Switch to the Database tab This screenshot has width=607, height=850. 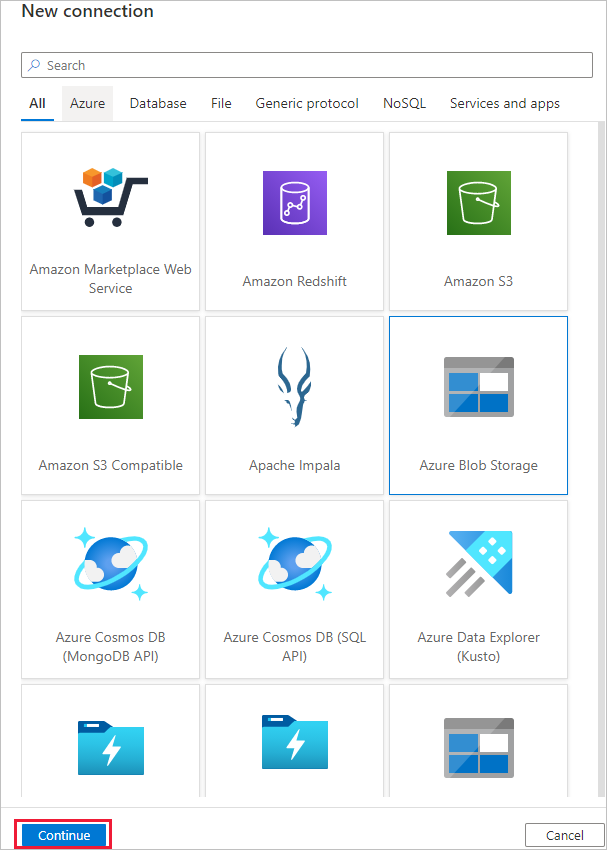158,103
